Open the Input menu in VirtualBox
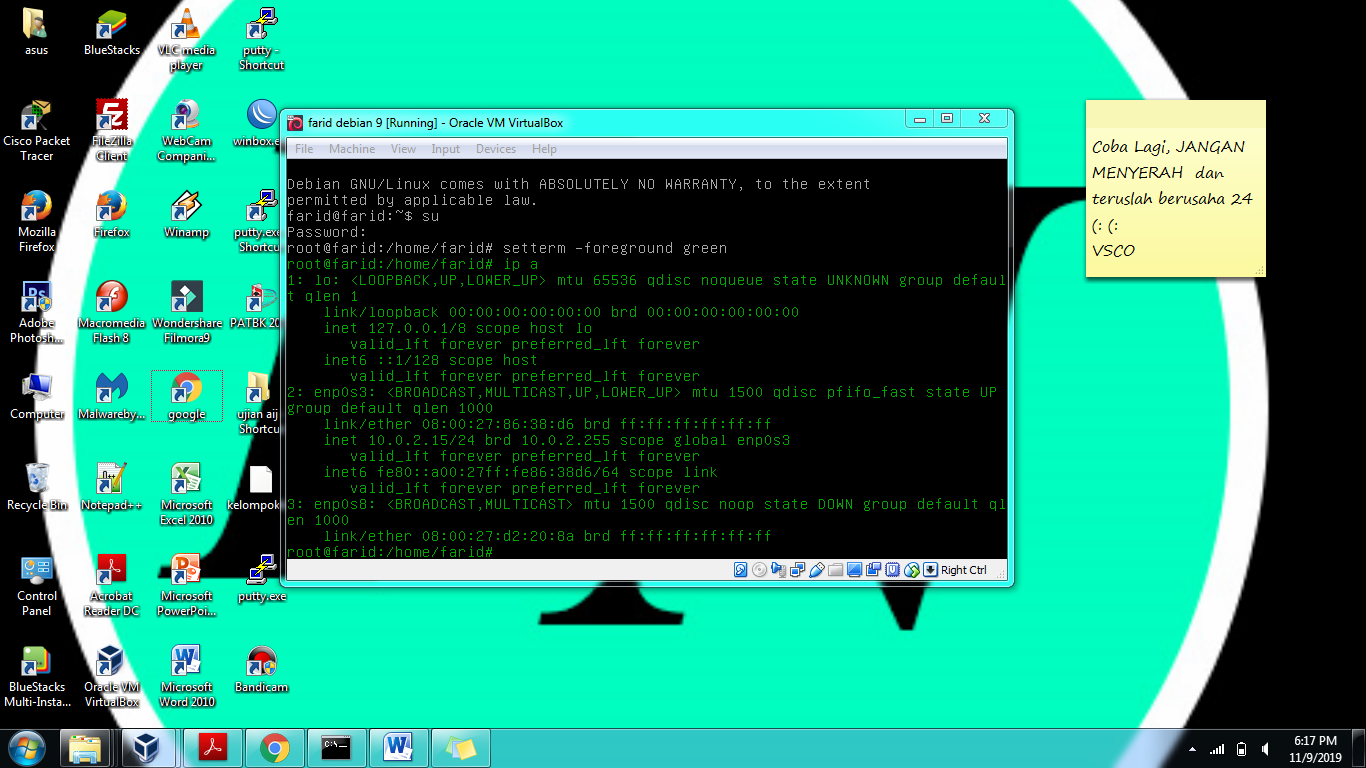Screen dimensions: 1366x768 tap(446, 149)
